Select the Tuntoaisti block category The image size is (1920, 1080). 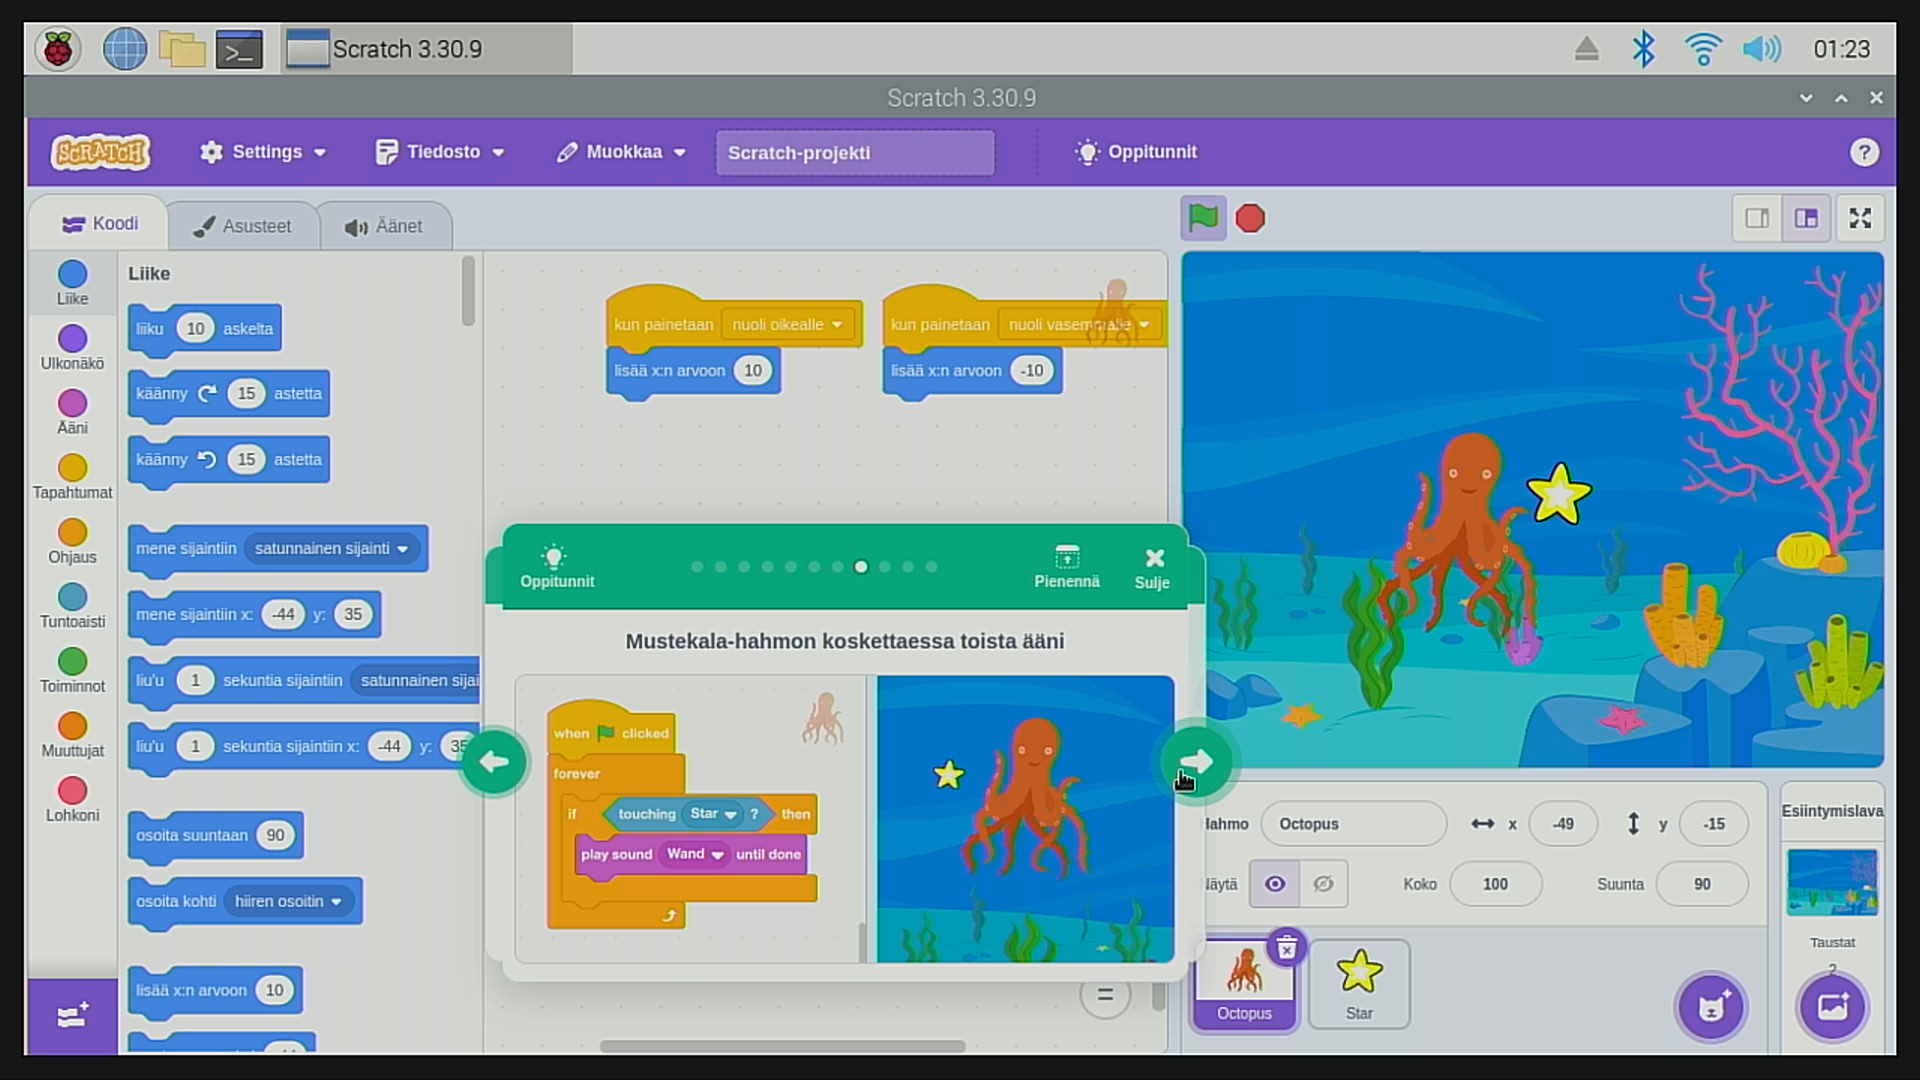tap(72, 606)
